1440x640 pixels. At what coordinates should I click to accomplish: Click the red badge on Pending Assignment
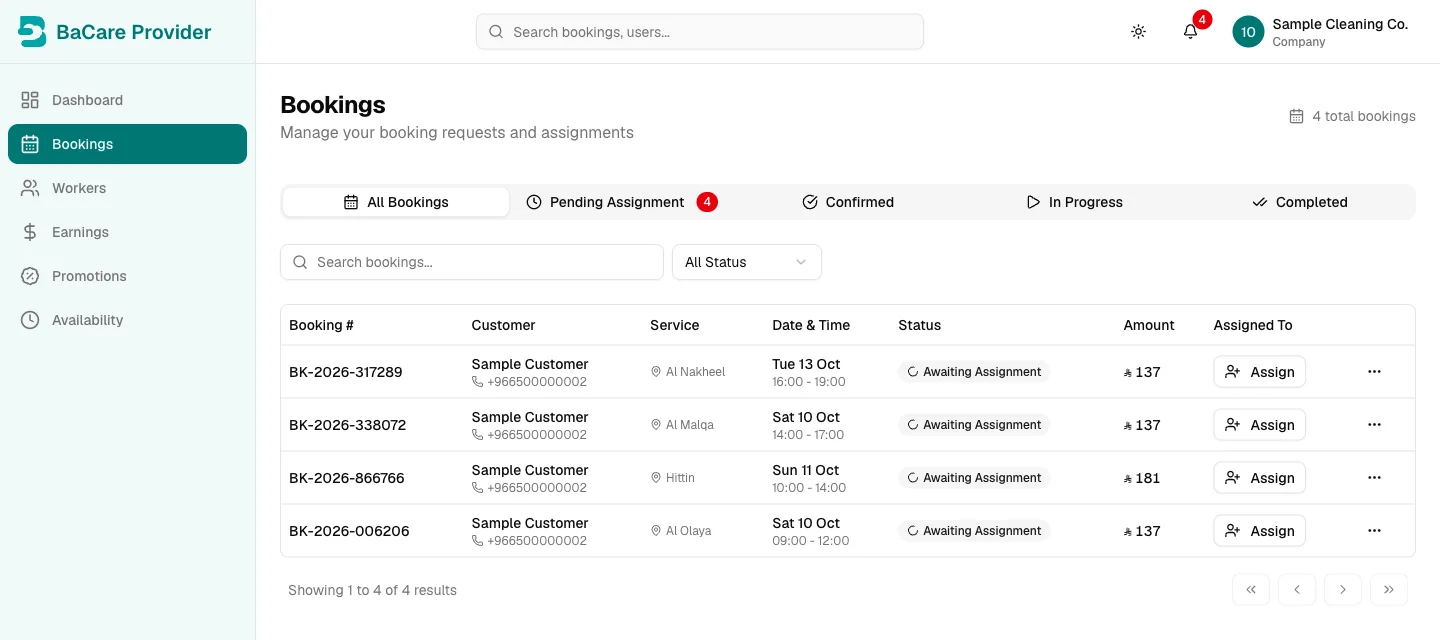pos(707,202)
